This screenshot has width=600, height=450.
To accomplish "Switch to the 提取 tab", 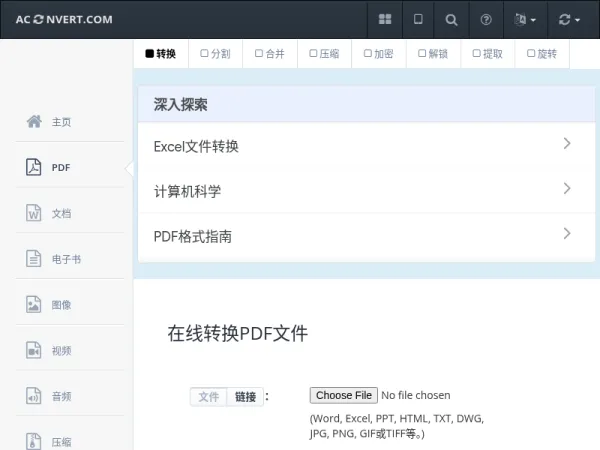I will point(488,54).
